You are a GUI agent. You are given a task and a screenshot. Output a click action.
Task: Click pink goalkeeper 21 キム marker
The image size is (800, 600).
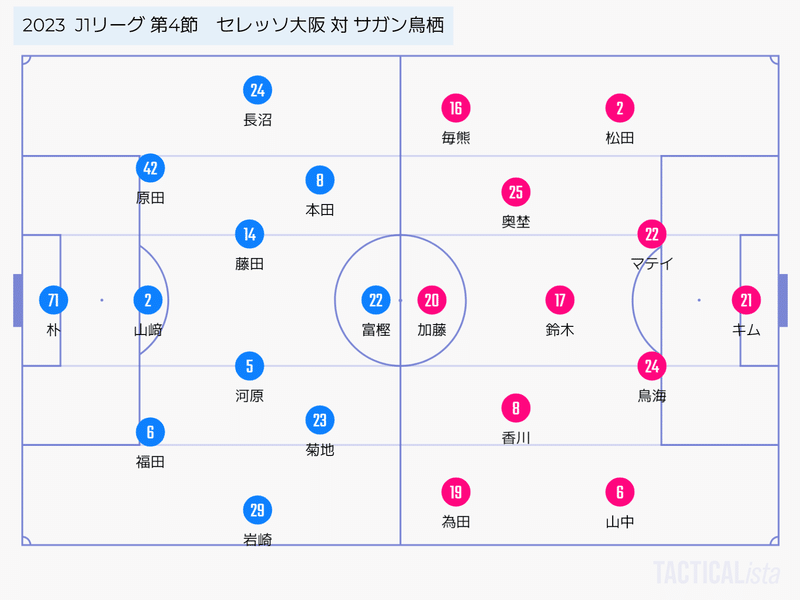(746, 300)
